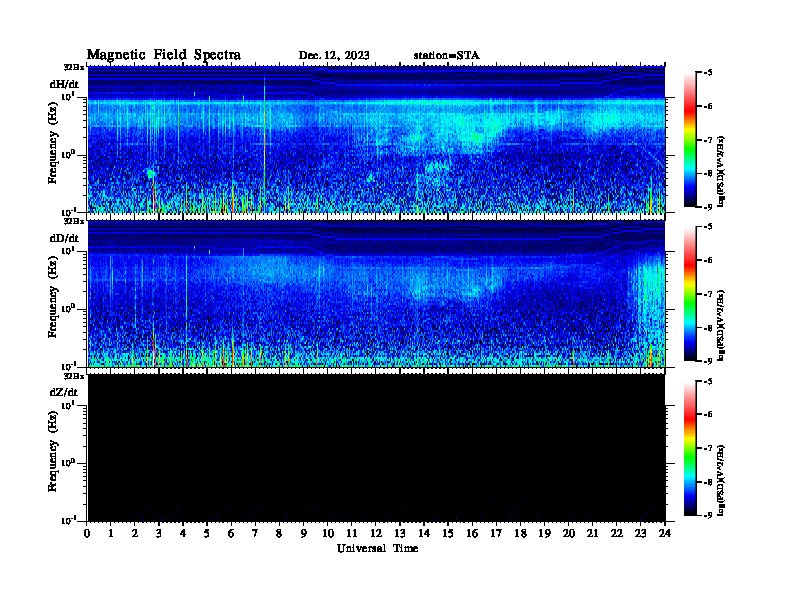Click hour '18' on the time axis
This screenshot has height=612, width=792.
pyautogui.click(x=520, y=533)
